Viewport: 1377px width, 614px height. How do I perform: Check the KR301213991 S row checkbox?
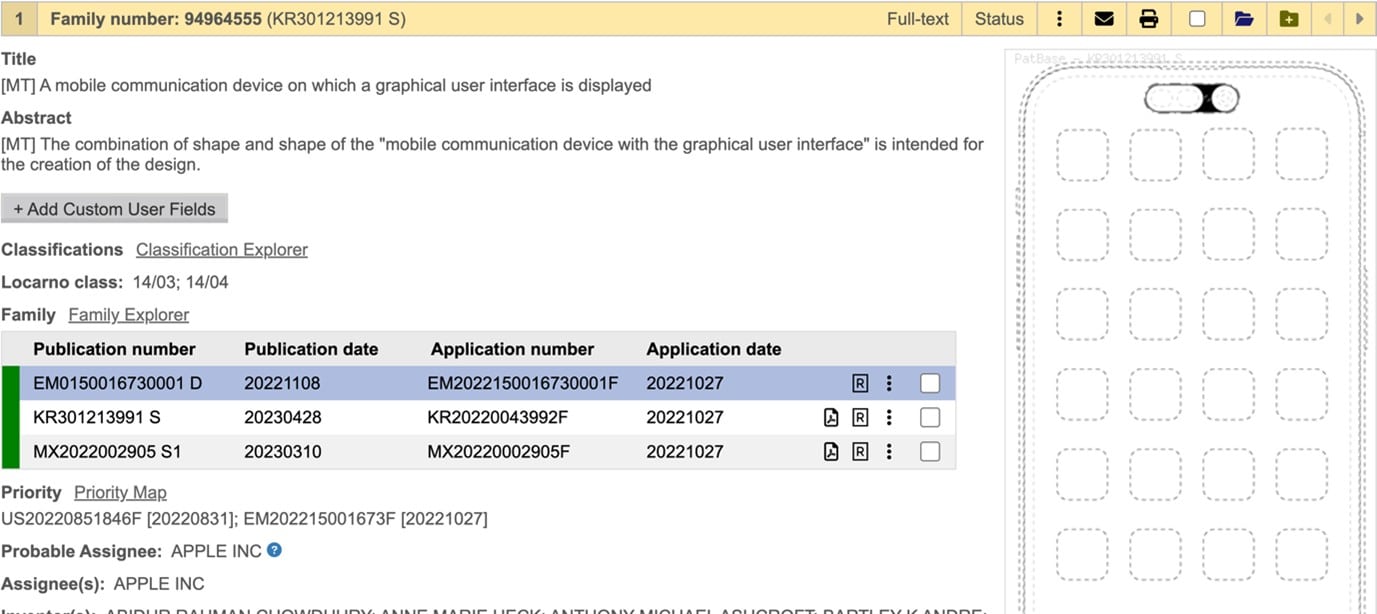coord(930,418)
